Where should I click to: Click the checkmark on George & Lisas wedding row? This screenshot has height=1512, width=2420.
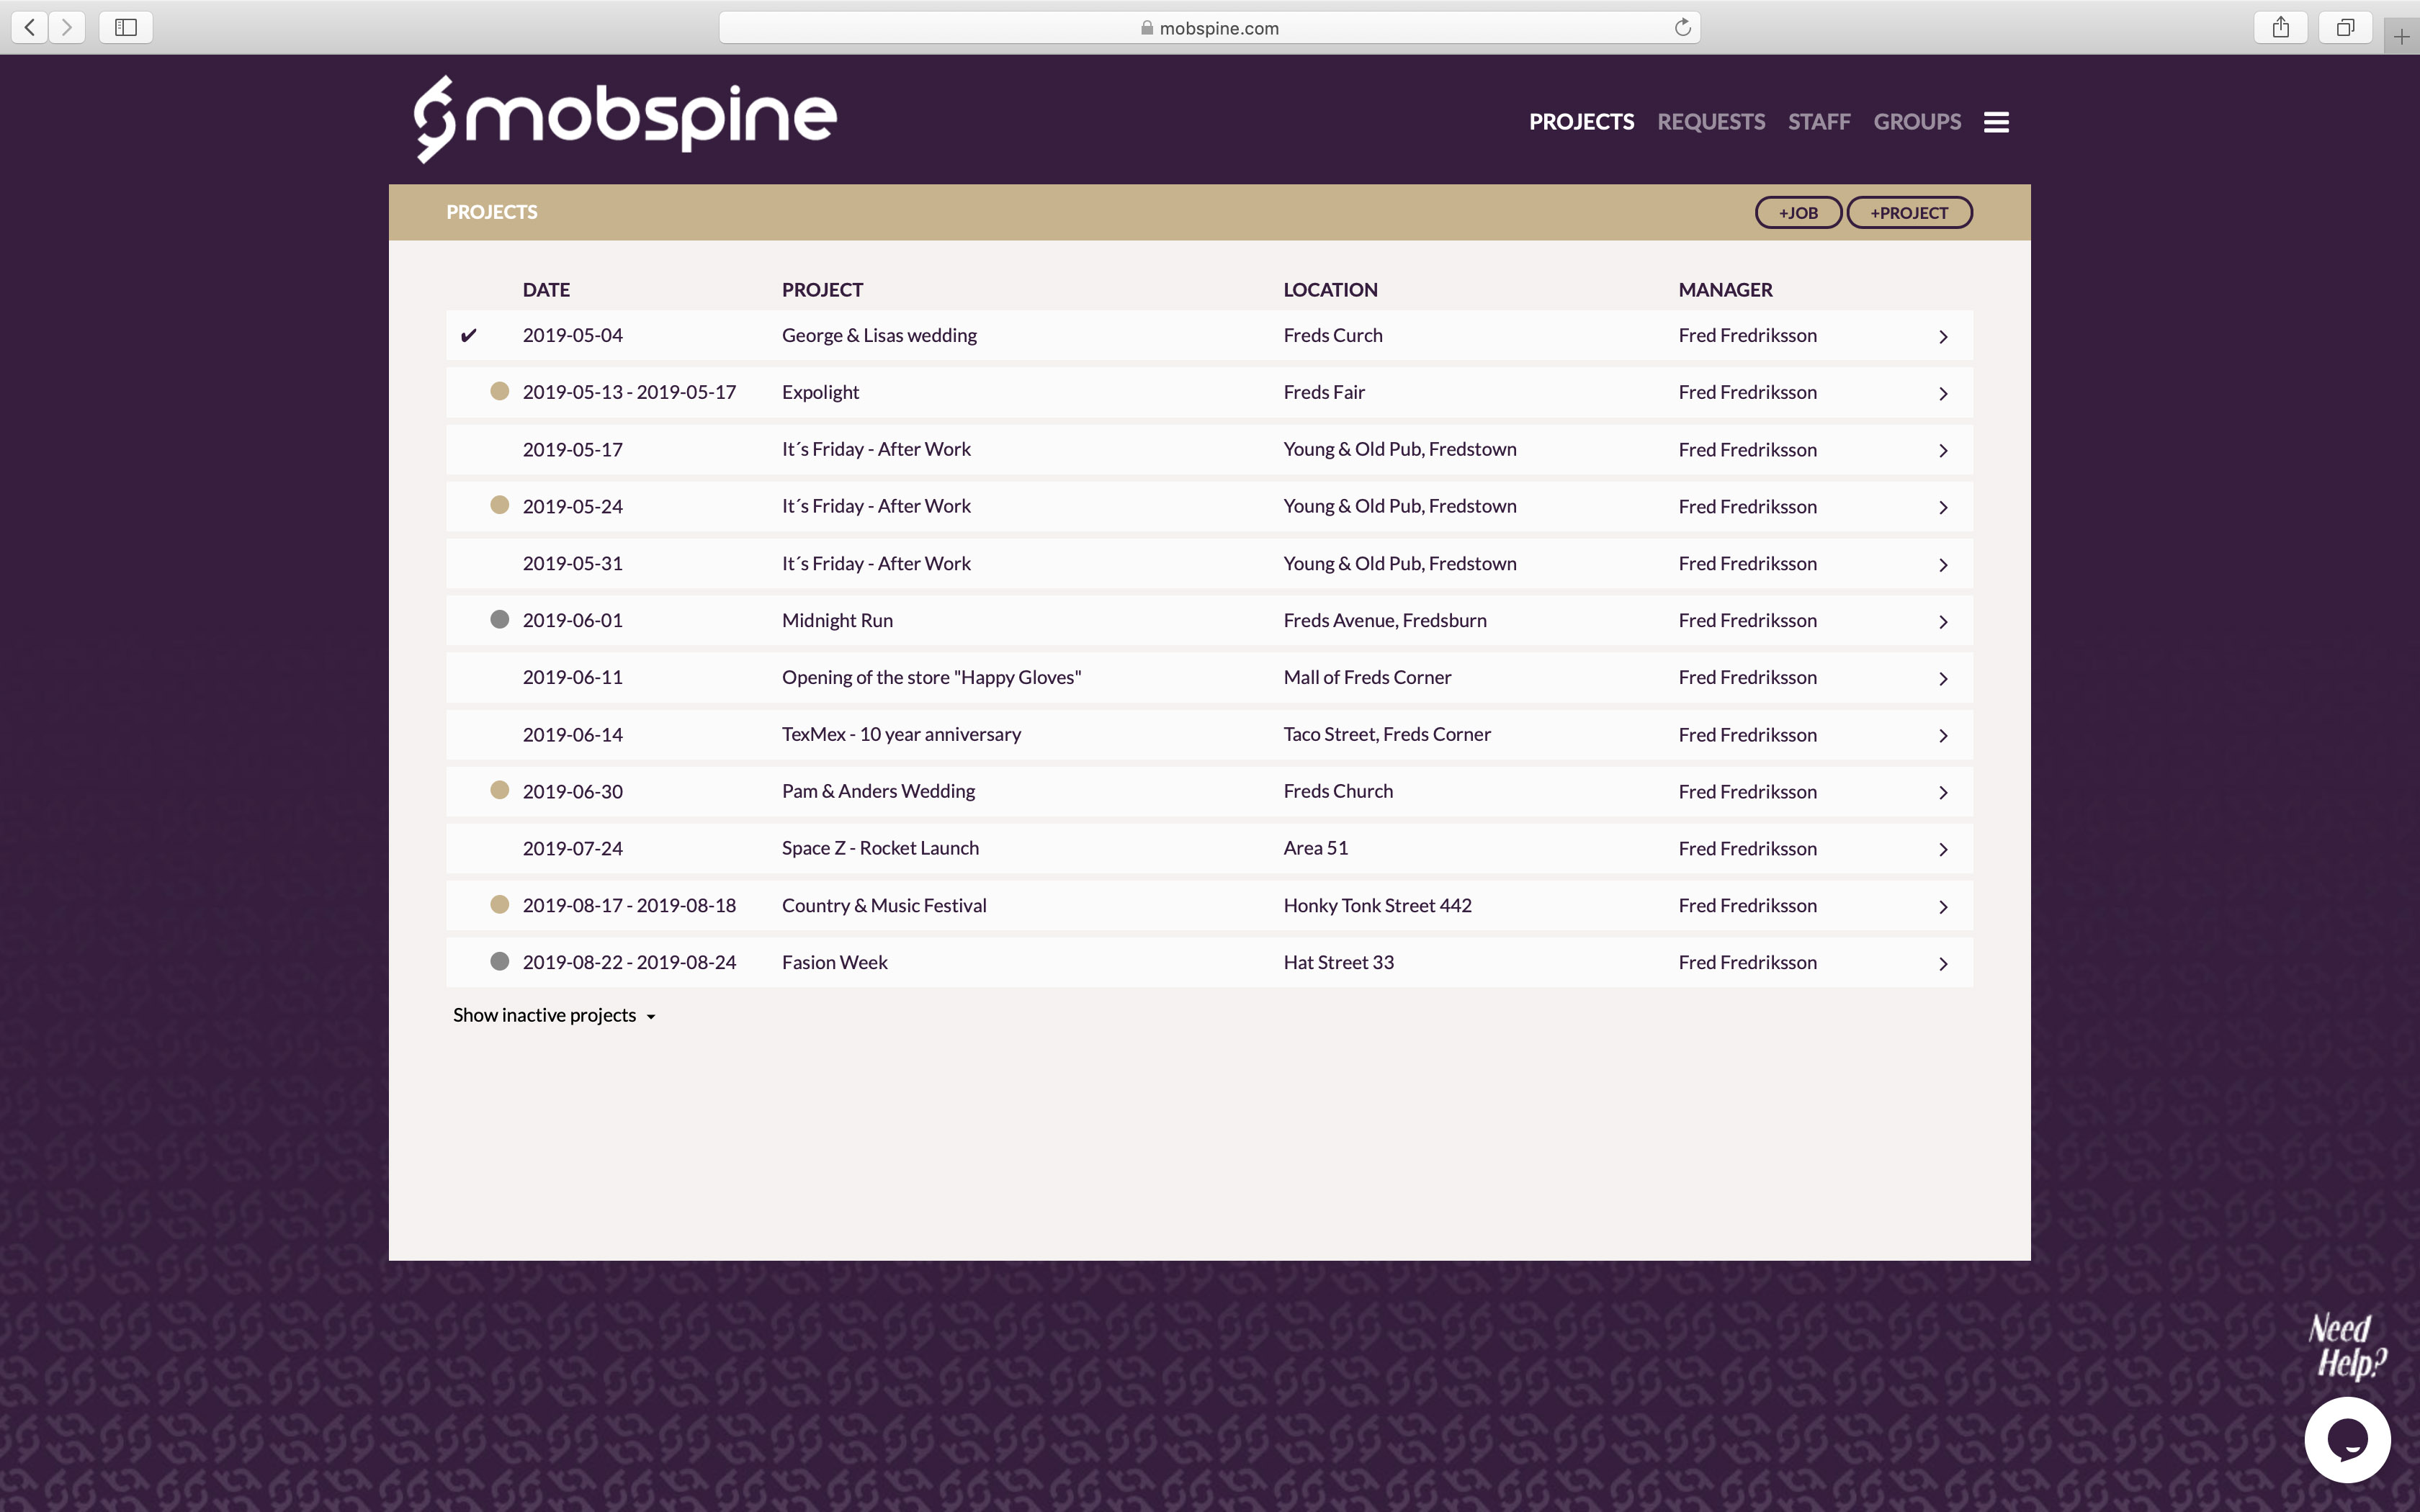(x=469, y=335)
